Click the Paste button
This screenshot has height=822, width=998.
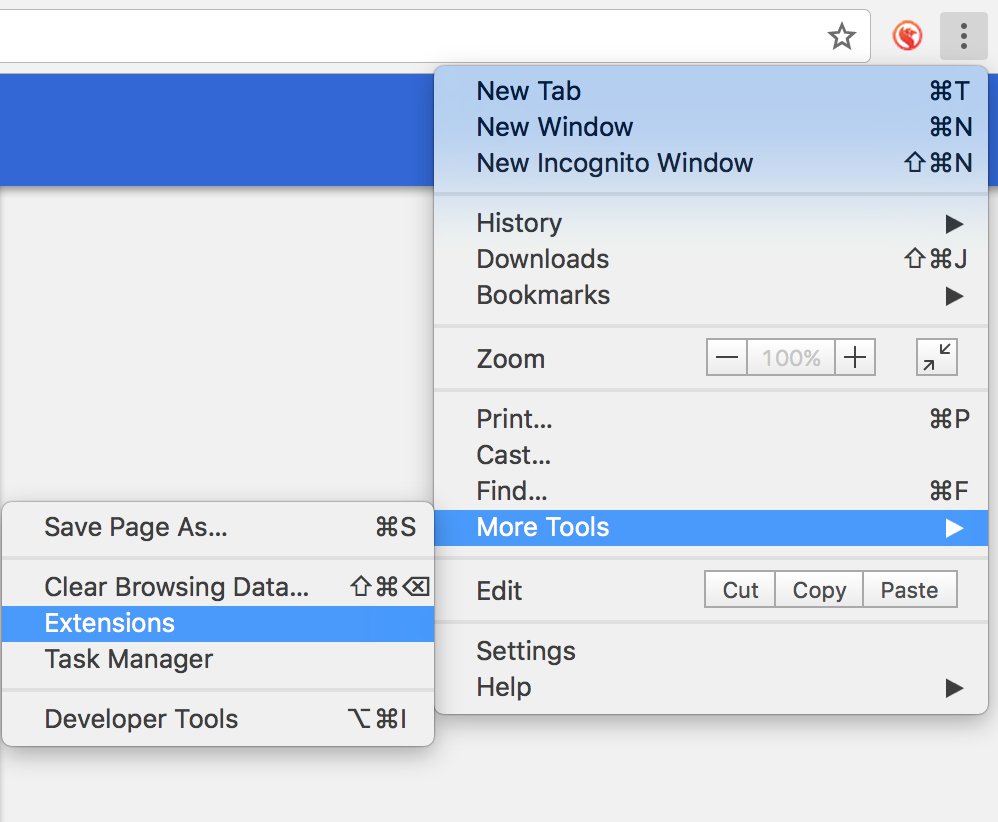tap(909, 590)
